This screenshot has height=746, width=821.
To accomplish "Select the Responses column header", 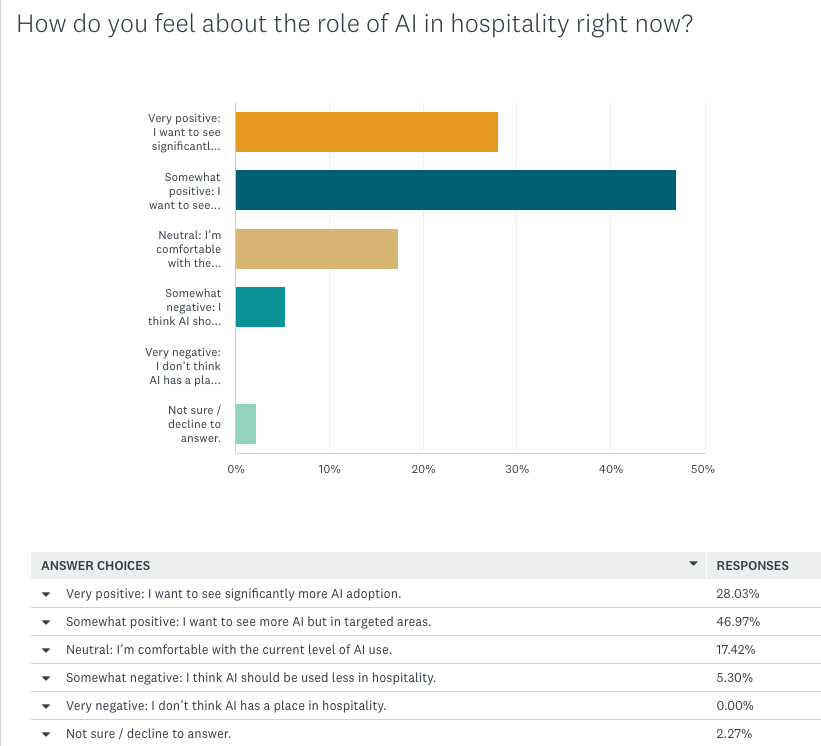I will point(752,565).
